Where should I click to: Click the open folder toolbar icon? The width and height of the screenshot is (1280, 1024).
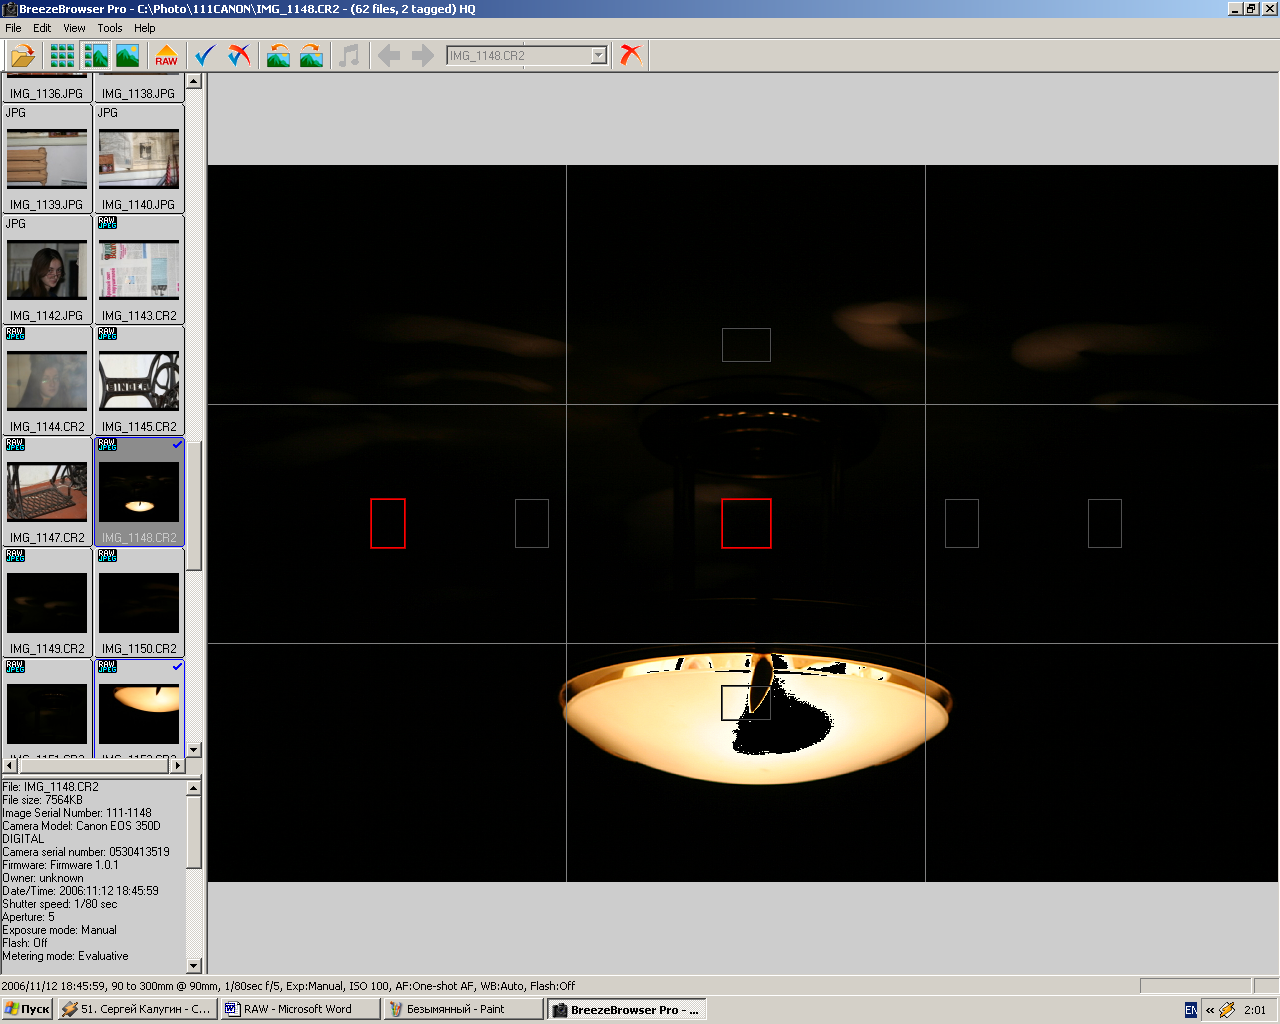tap(23, 56)
